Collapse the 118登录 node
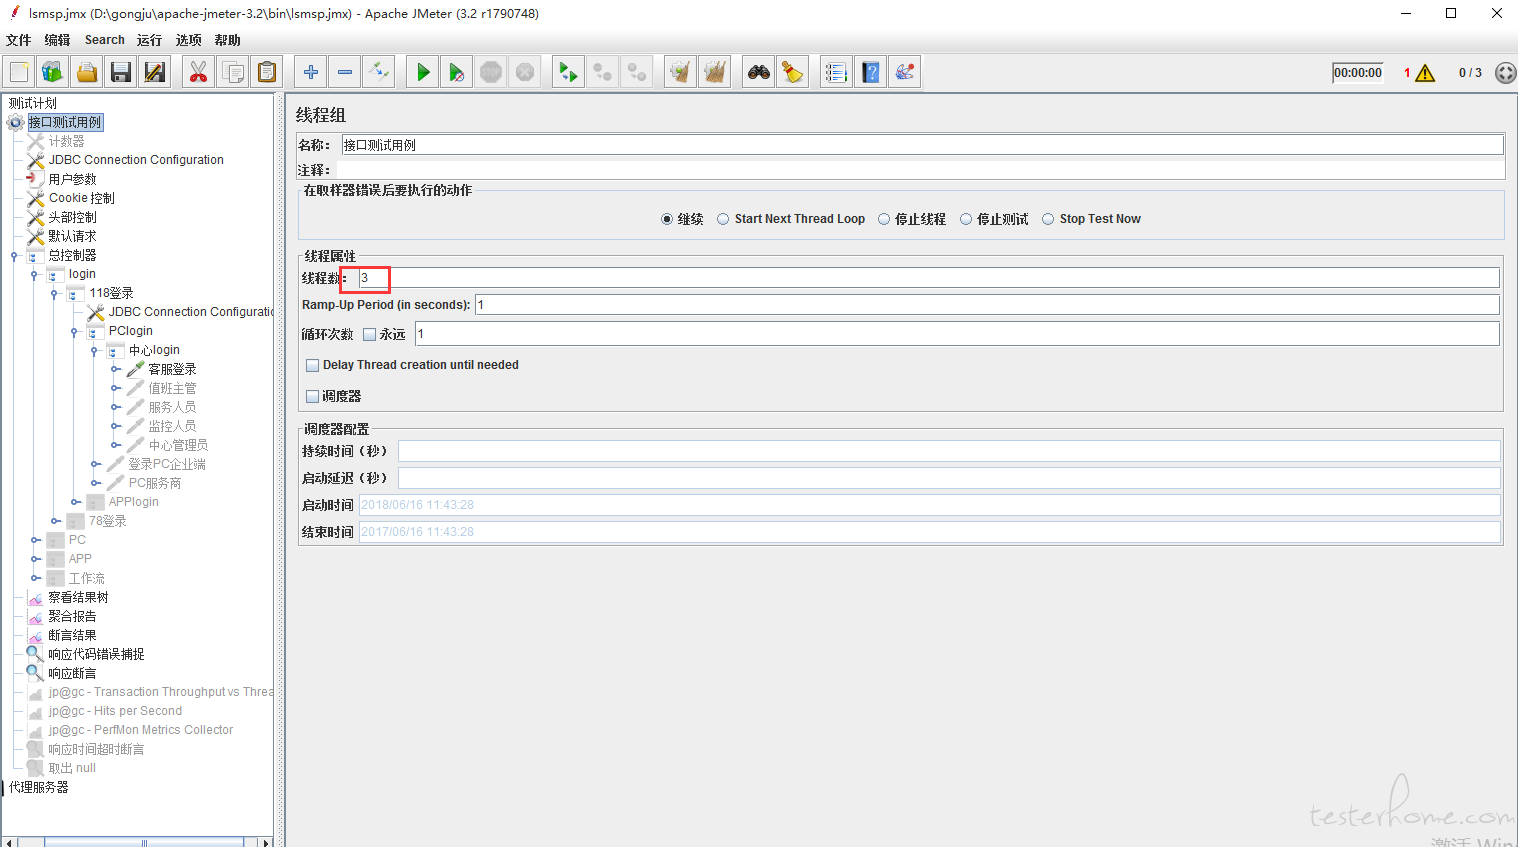Screen dimensions: 1518x847 55,294
